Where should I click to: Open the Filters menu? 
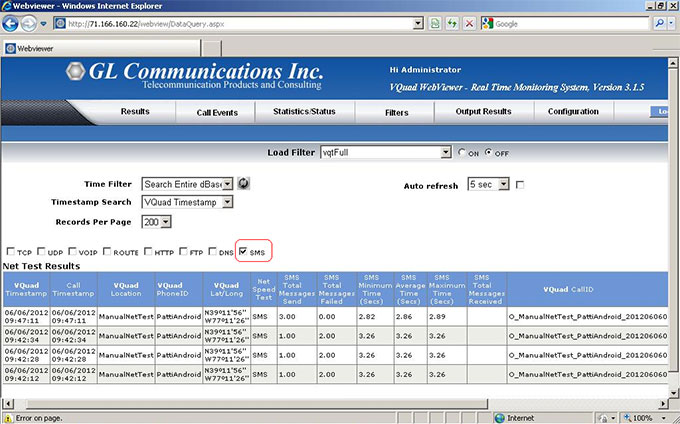tap(396, 112)
